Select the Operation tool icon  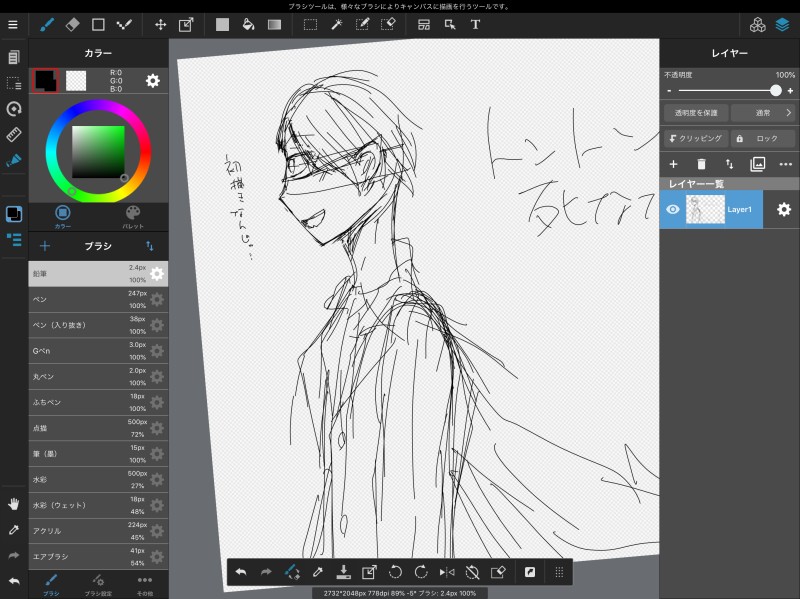[x=450, y=24]
